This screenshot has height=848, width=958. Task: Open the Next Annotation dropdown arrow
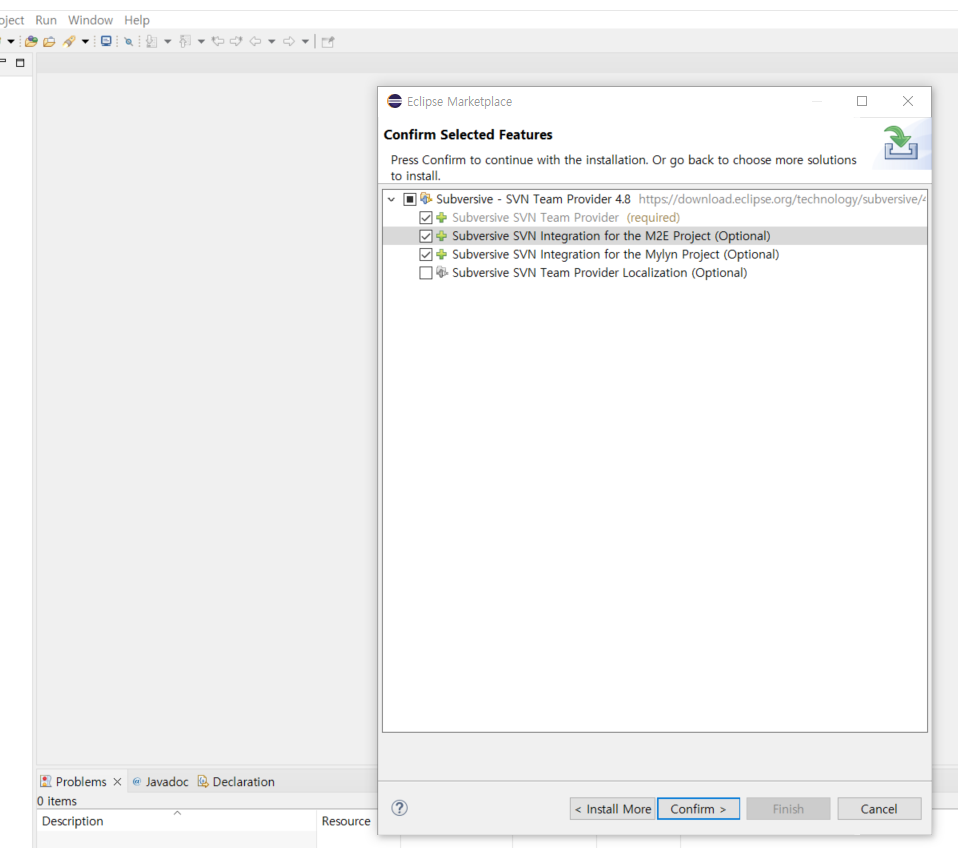tap(167, 42)
